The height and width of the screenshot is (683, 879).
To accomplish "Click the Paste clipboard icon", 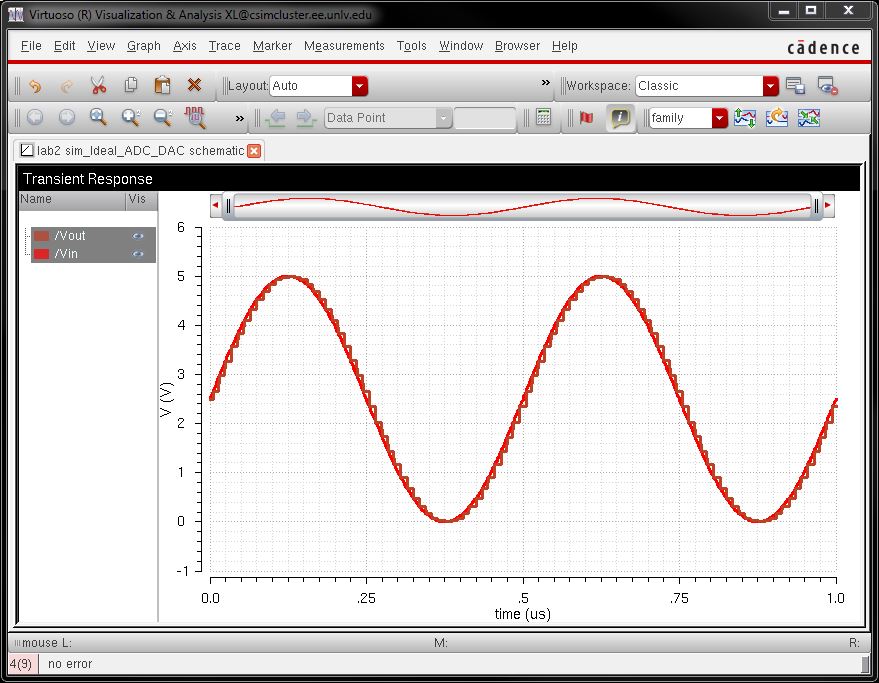I will pos(162,86).
